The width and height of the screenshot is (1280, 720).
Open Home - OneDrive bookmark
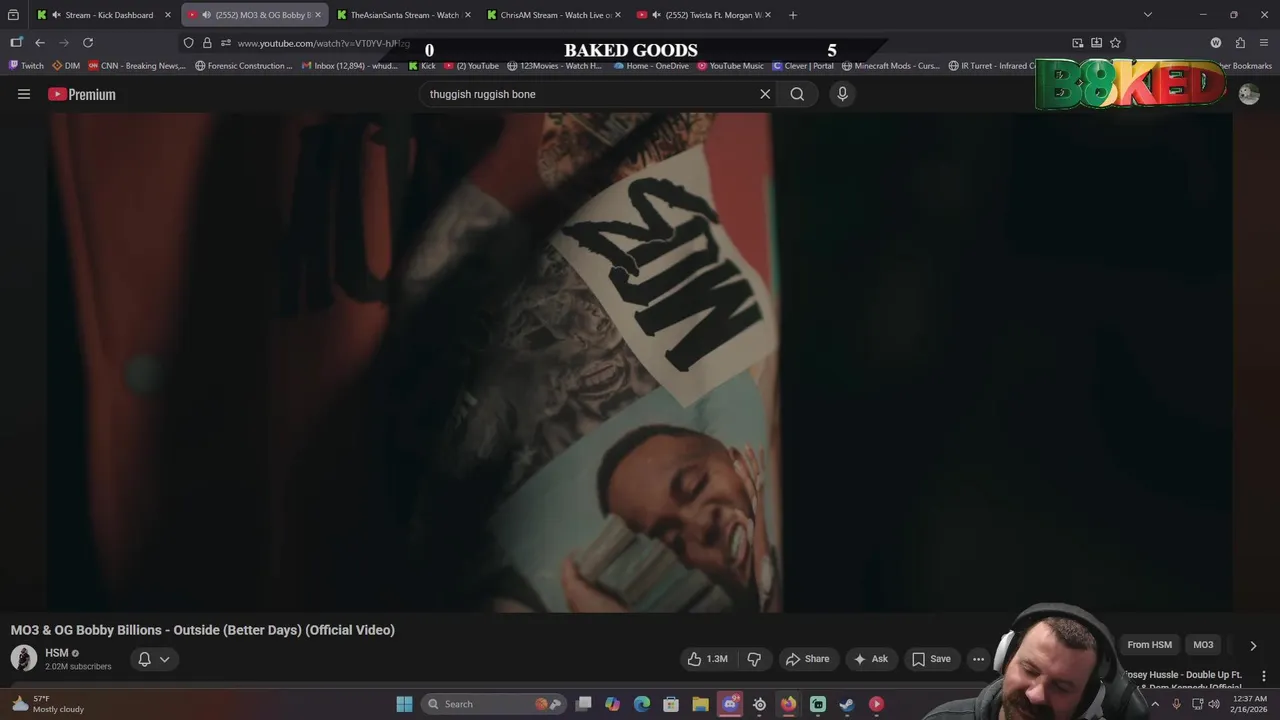651,66
